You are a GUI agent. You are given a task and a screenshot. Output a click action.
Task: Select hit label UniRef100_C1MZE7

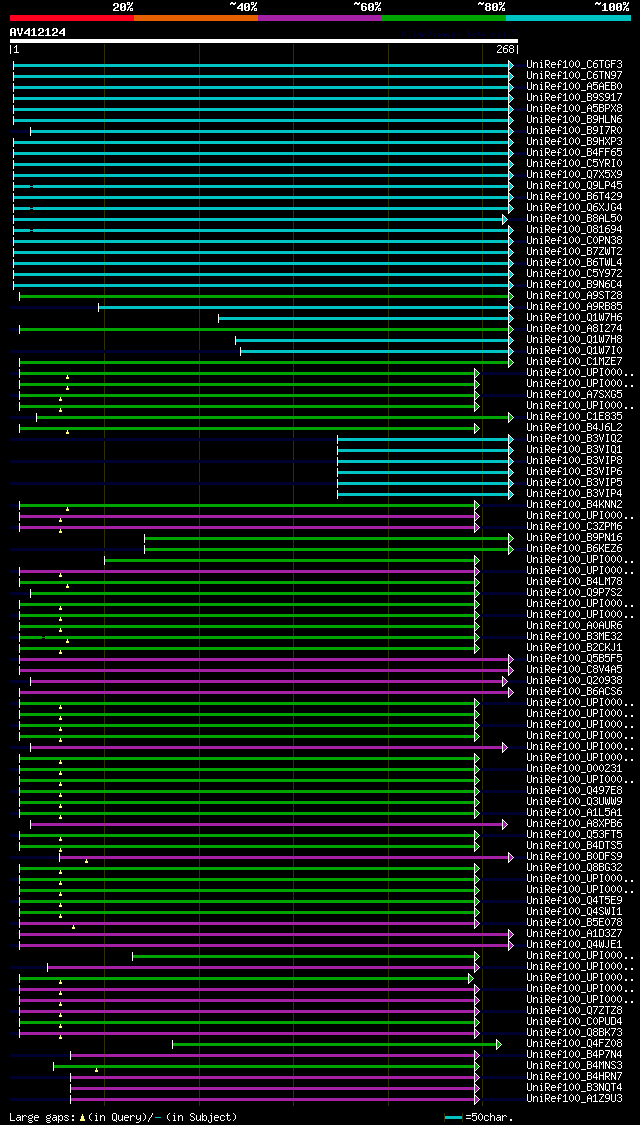tap(574, 362)
